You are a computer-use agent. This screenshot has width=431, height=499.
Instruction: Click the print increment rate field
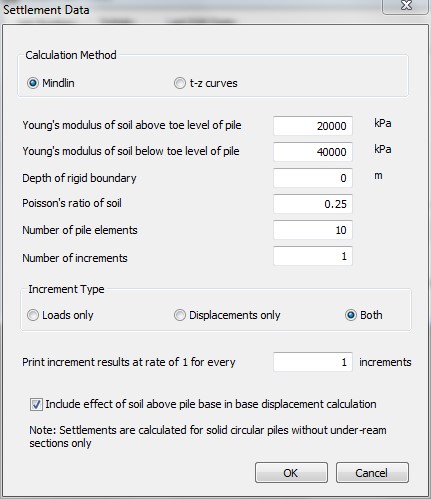pyautogui.click(x=313, y=362)
